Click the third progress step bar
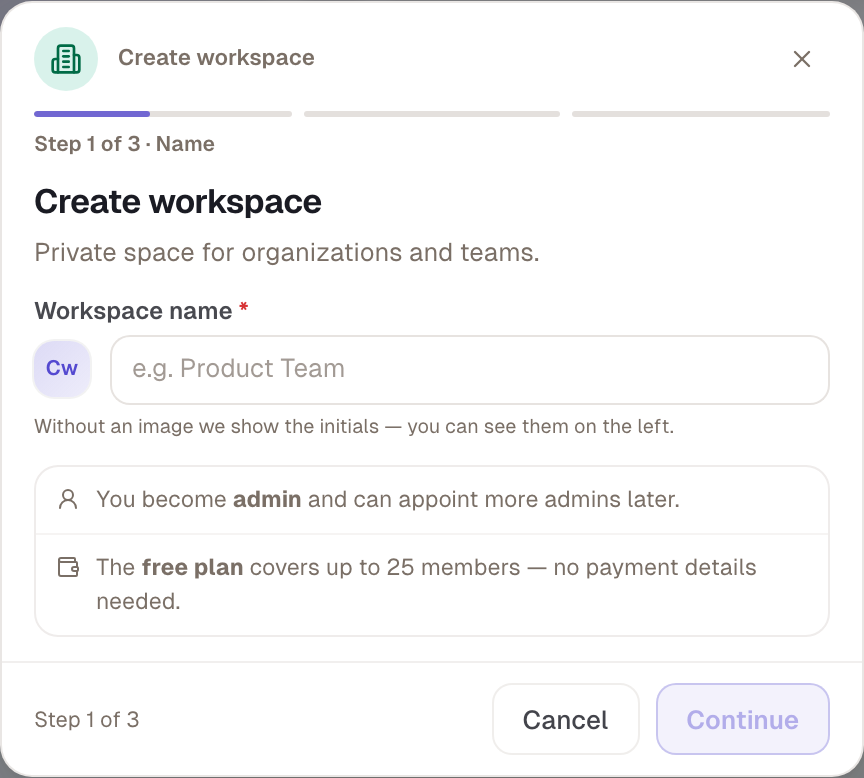The image size is (864, 778). click(x=701, y=114)
